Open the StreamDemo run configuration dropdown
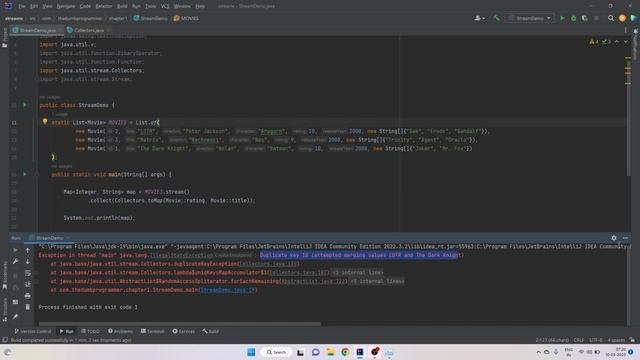The image size is (640, 360). click(530, 18)
